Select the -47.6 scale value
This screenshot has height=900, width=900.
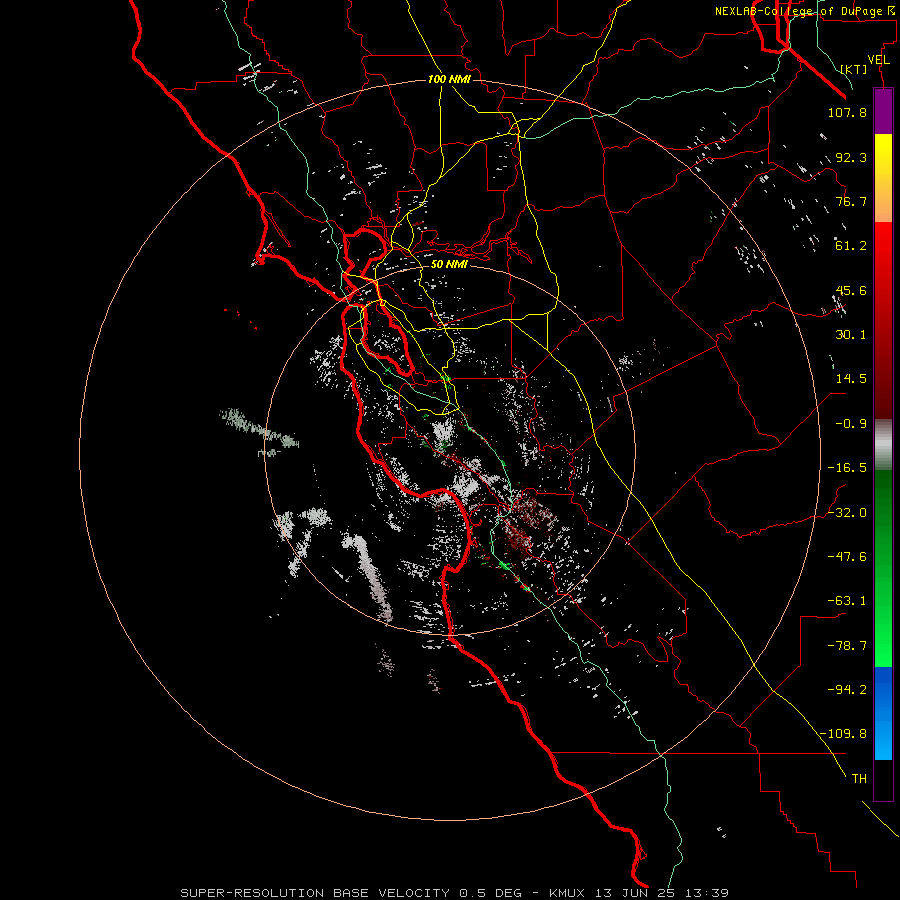click(x=847, y=557)
